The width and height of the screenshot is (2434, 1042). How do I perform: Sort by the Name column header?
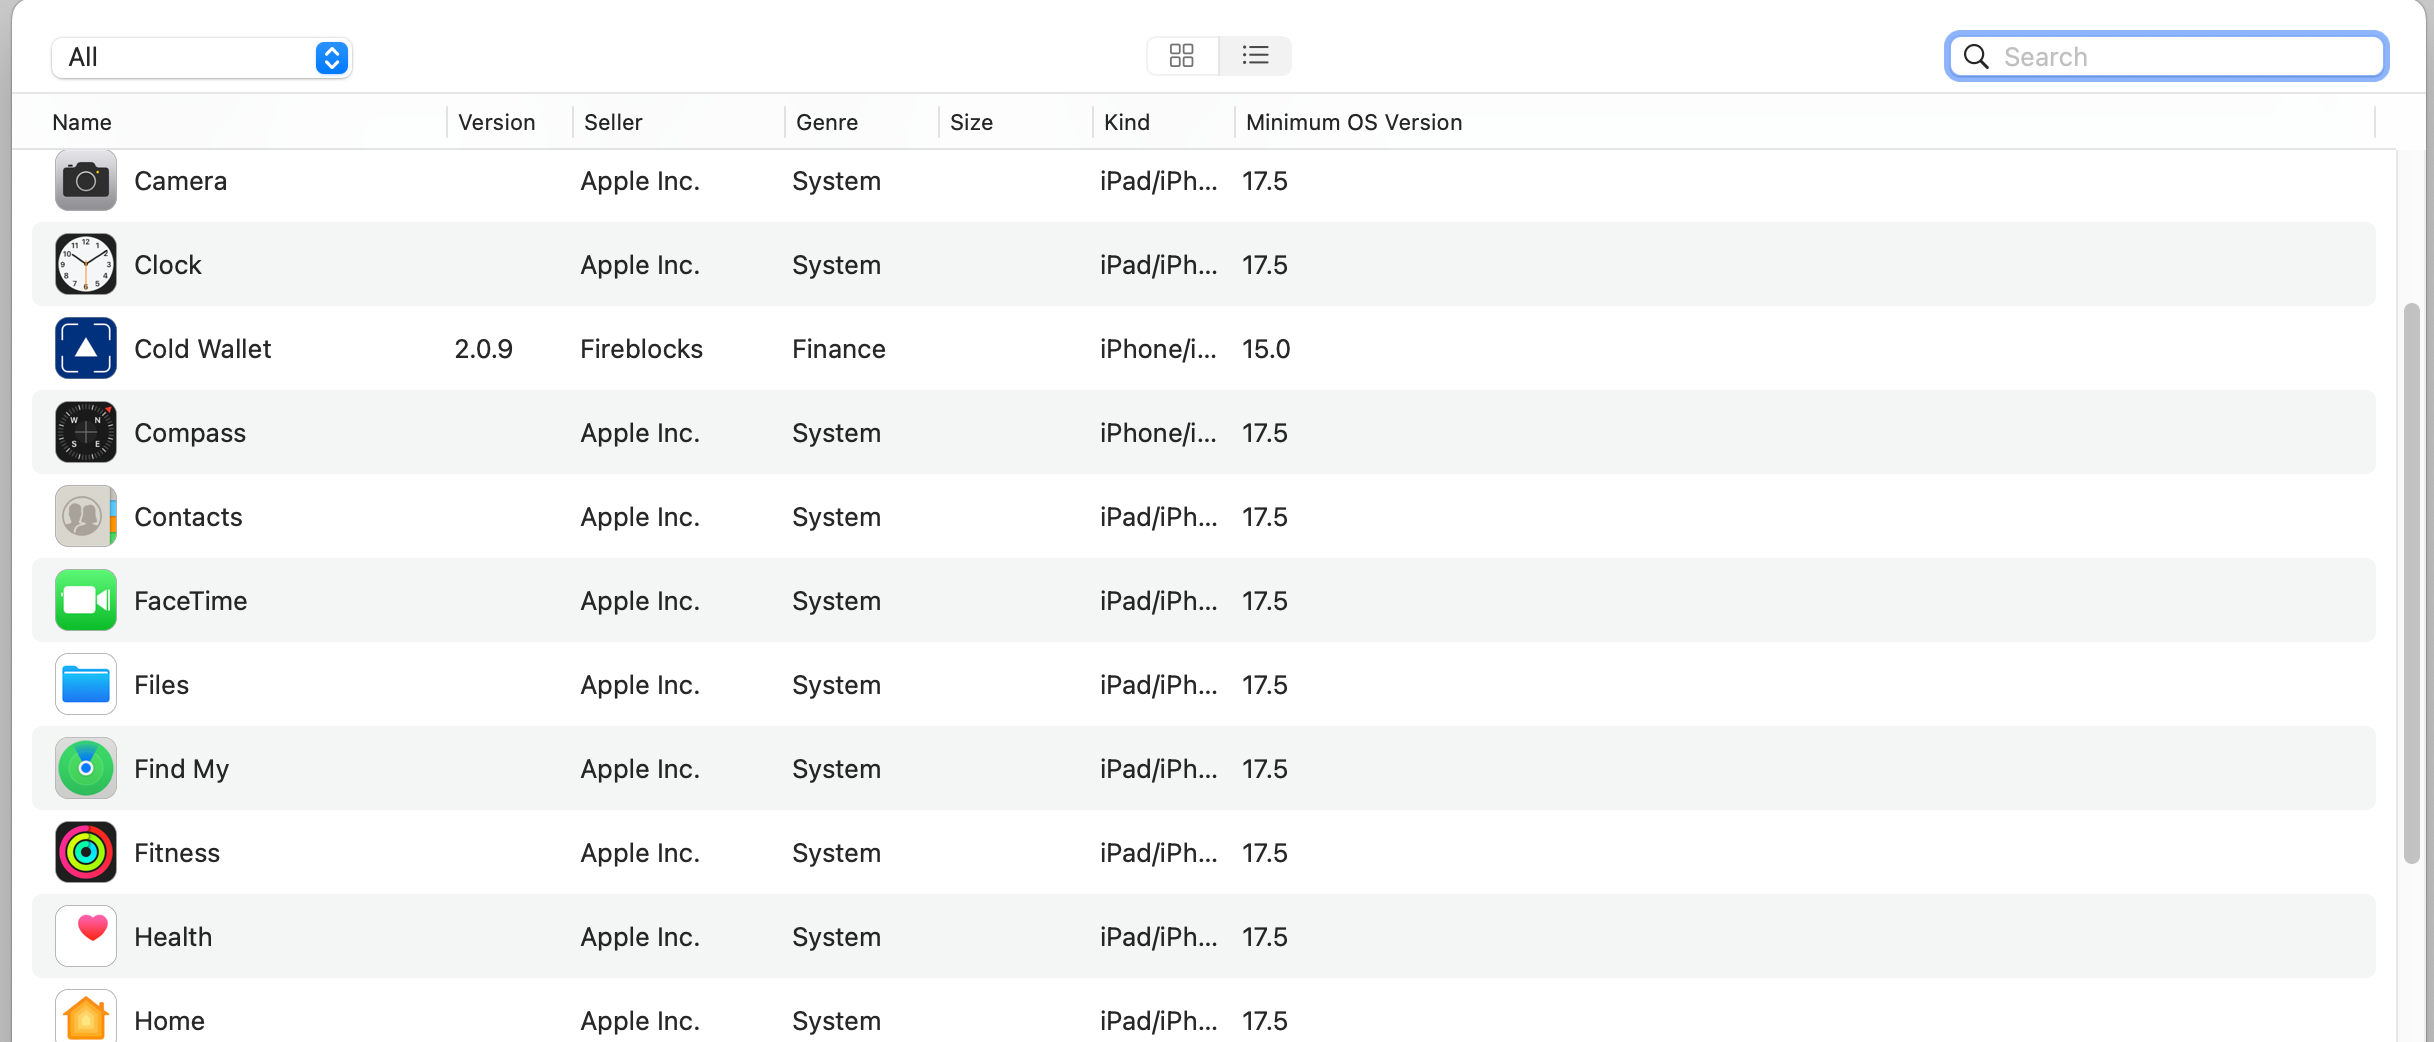coord(82,122)
